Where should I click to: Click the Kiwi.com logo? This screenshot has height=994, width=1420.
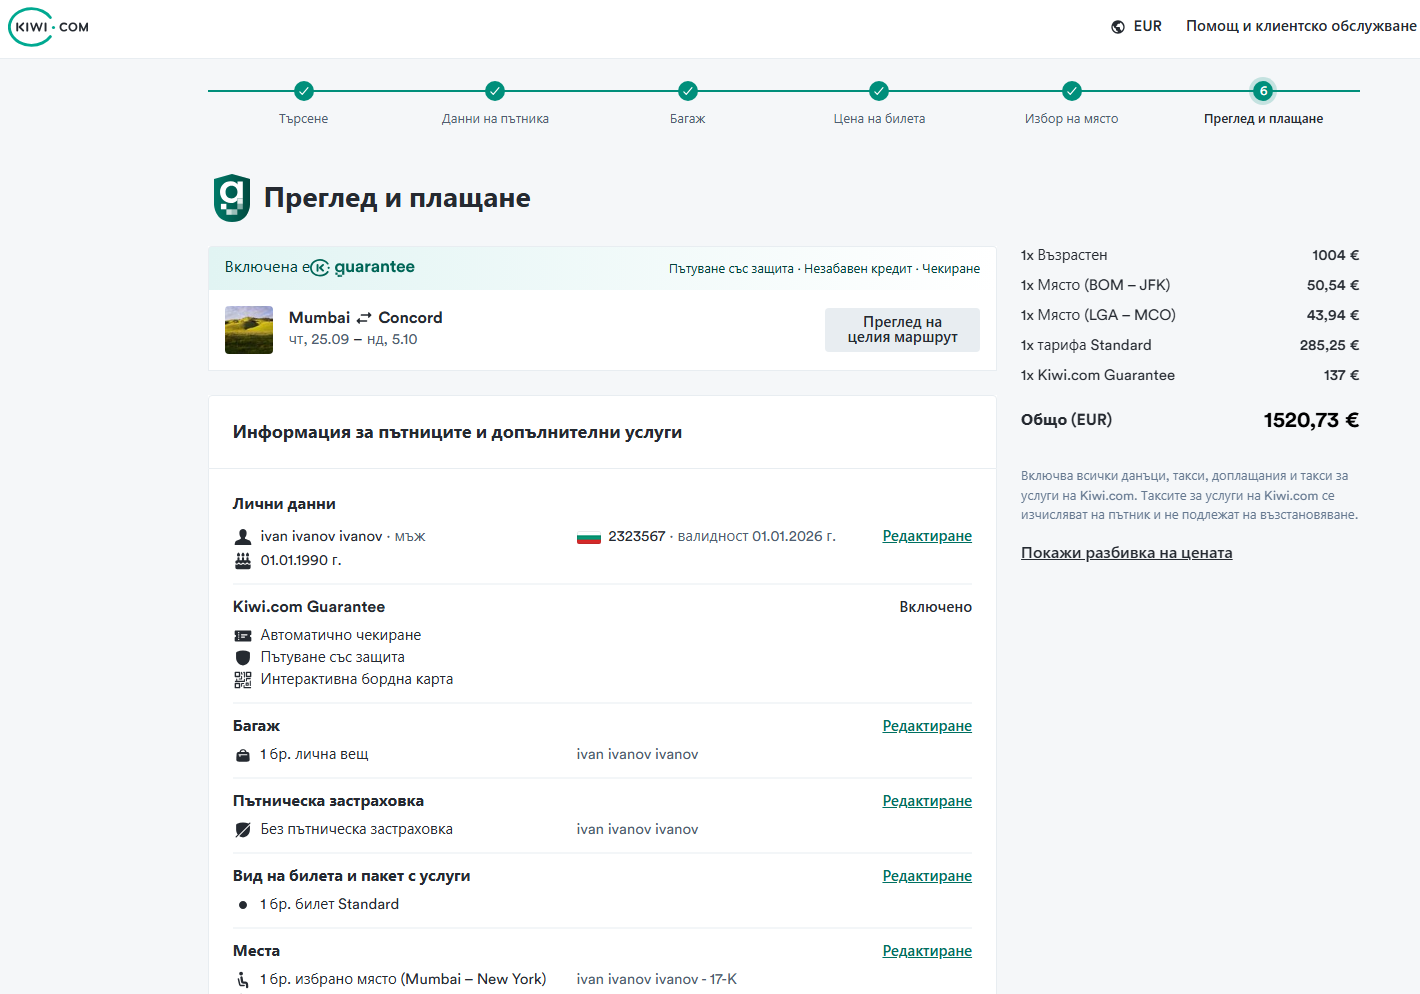49,27
